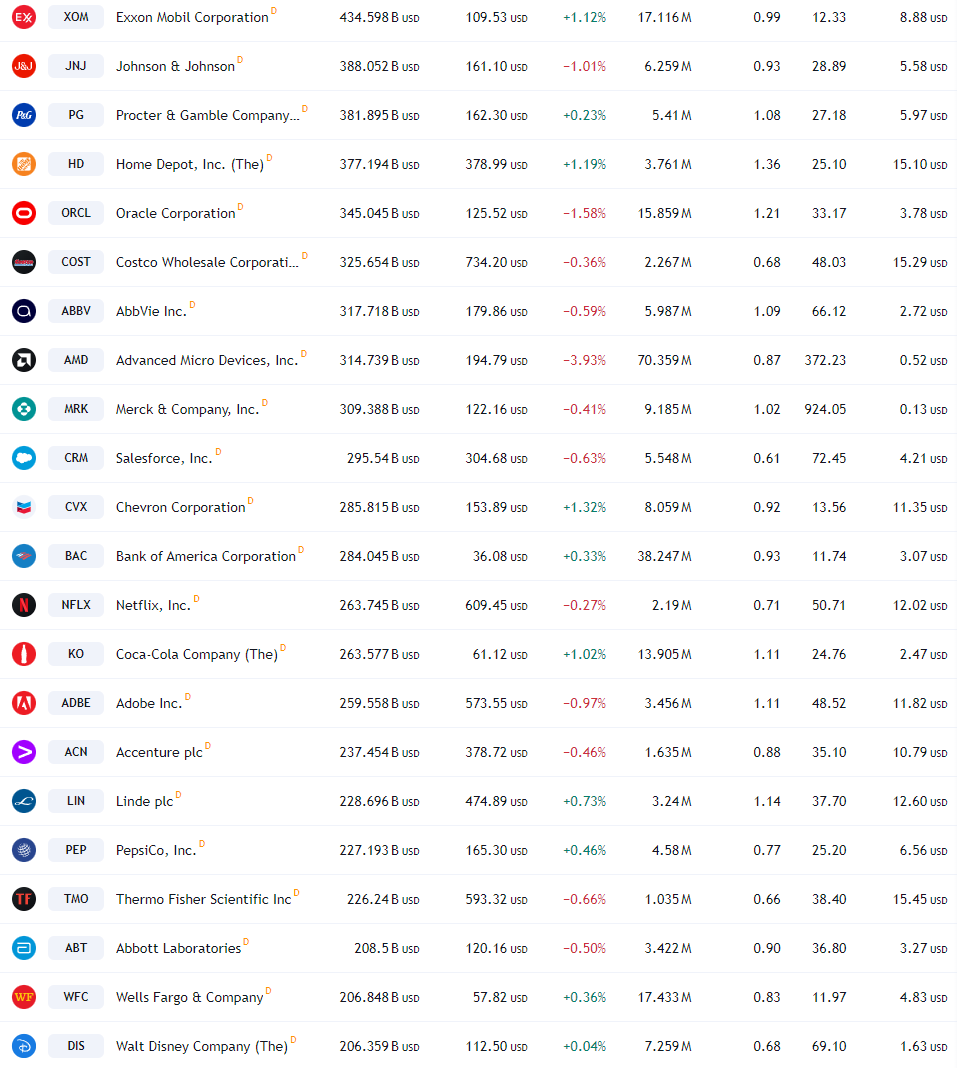The height and width of the screenshot is (1068, 957).
Task: Click the Wells Fargo WF logo icon
Action: [x=24, y=997]
